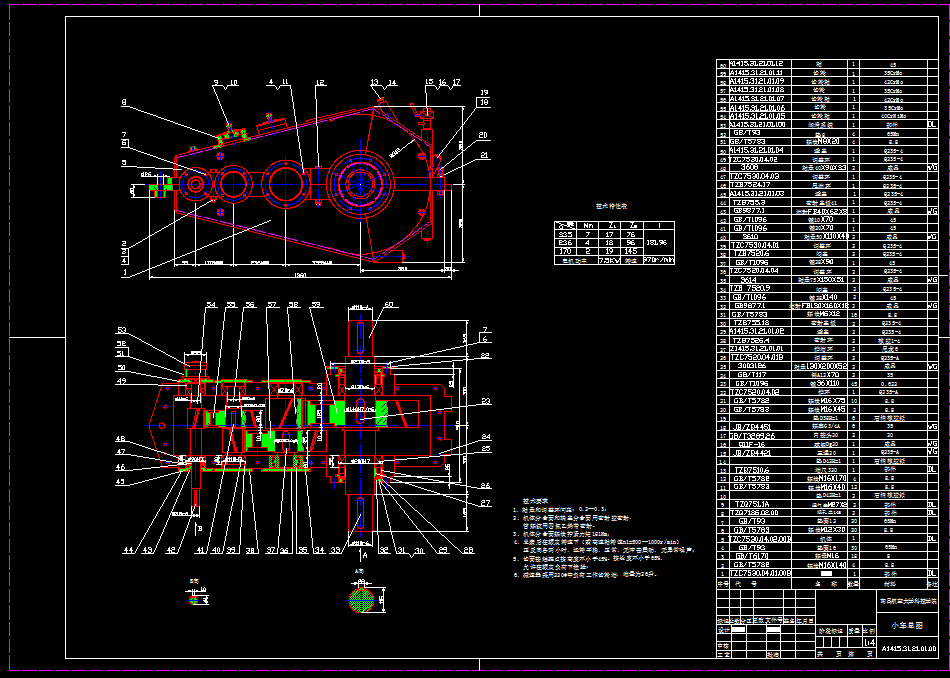Click balloon number 44 below lower view
The image size is (950, 678).
pyautogui.click(x=128, y=550)
